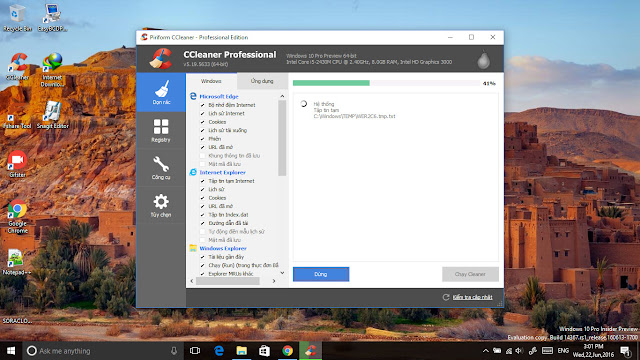Image resolution: width=640 pixels, height=360 pixels.
Task: Select the Internet Explorer group heading
Action: (222, 173)
